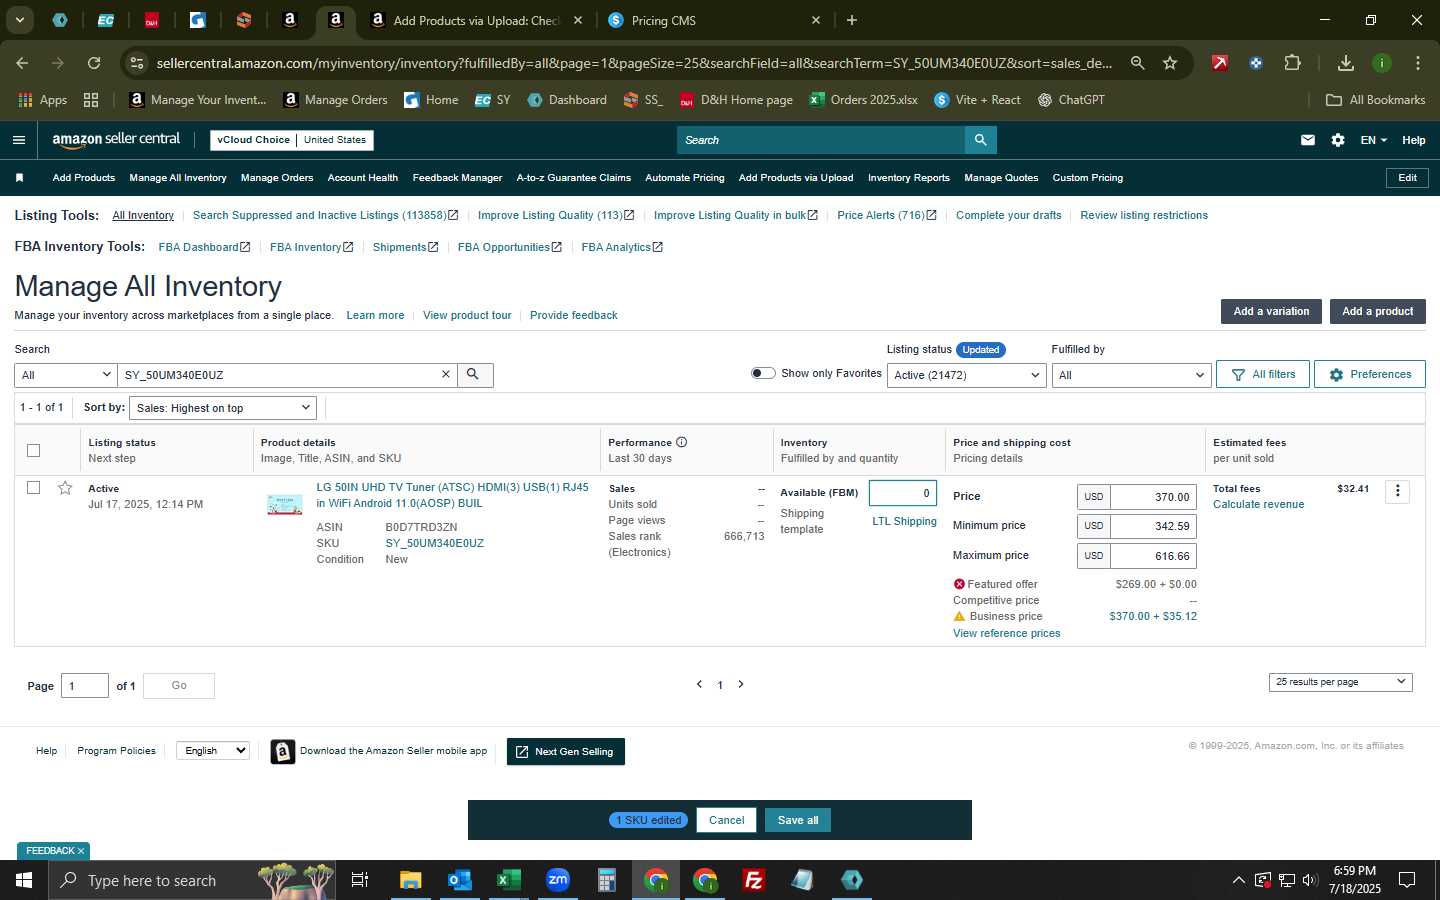Mark the listing as favorite with star
1440x900 pixels.
pos(65,488)
